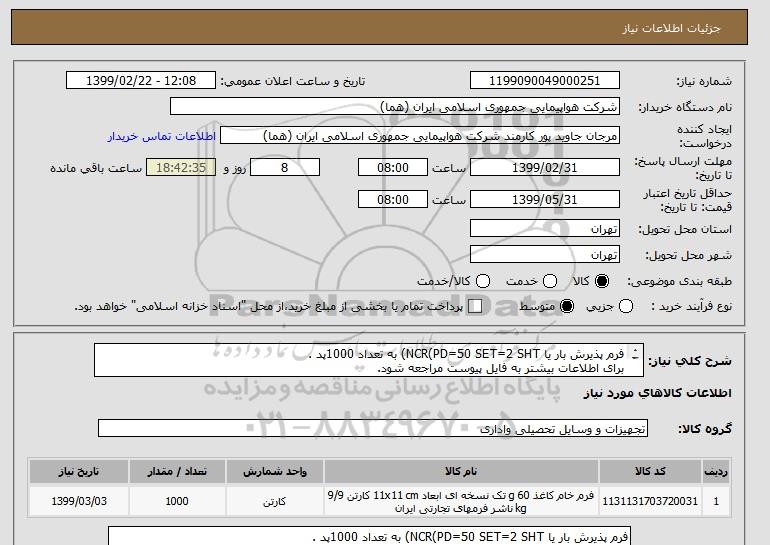Click quantity cell 1000
This screenshot has height=545, width=770.
click(177, 501)
